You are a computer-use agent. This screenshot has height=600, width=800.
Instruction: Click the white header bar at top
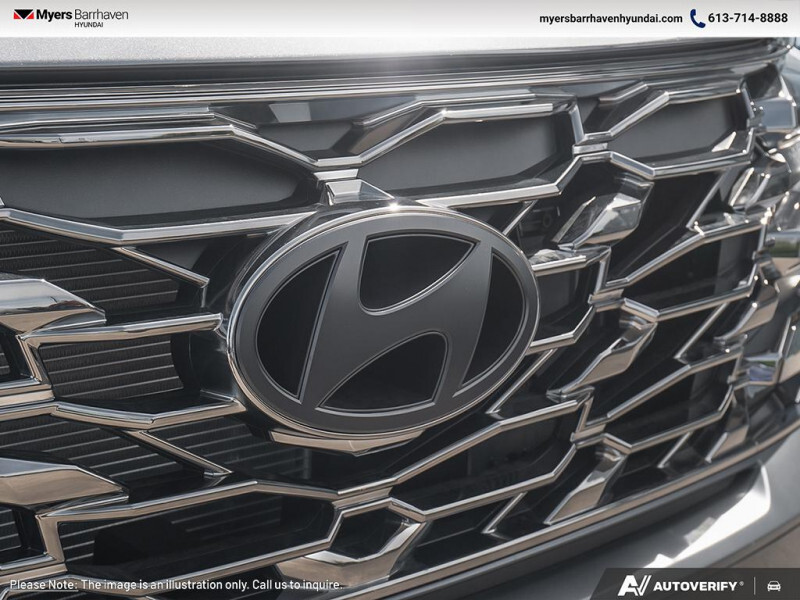[400, 17]
